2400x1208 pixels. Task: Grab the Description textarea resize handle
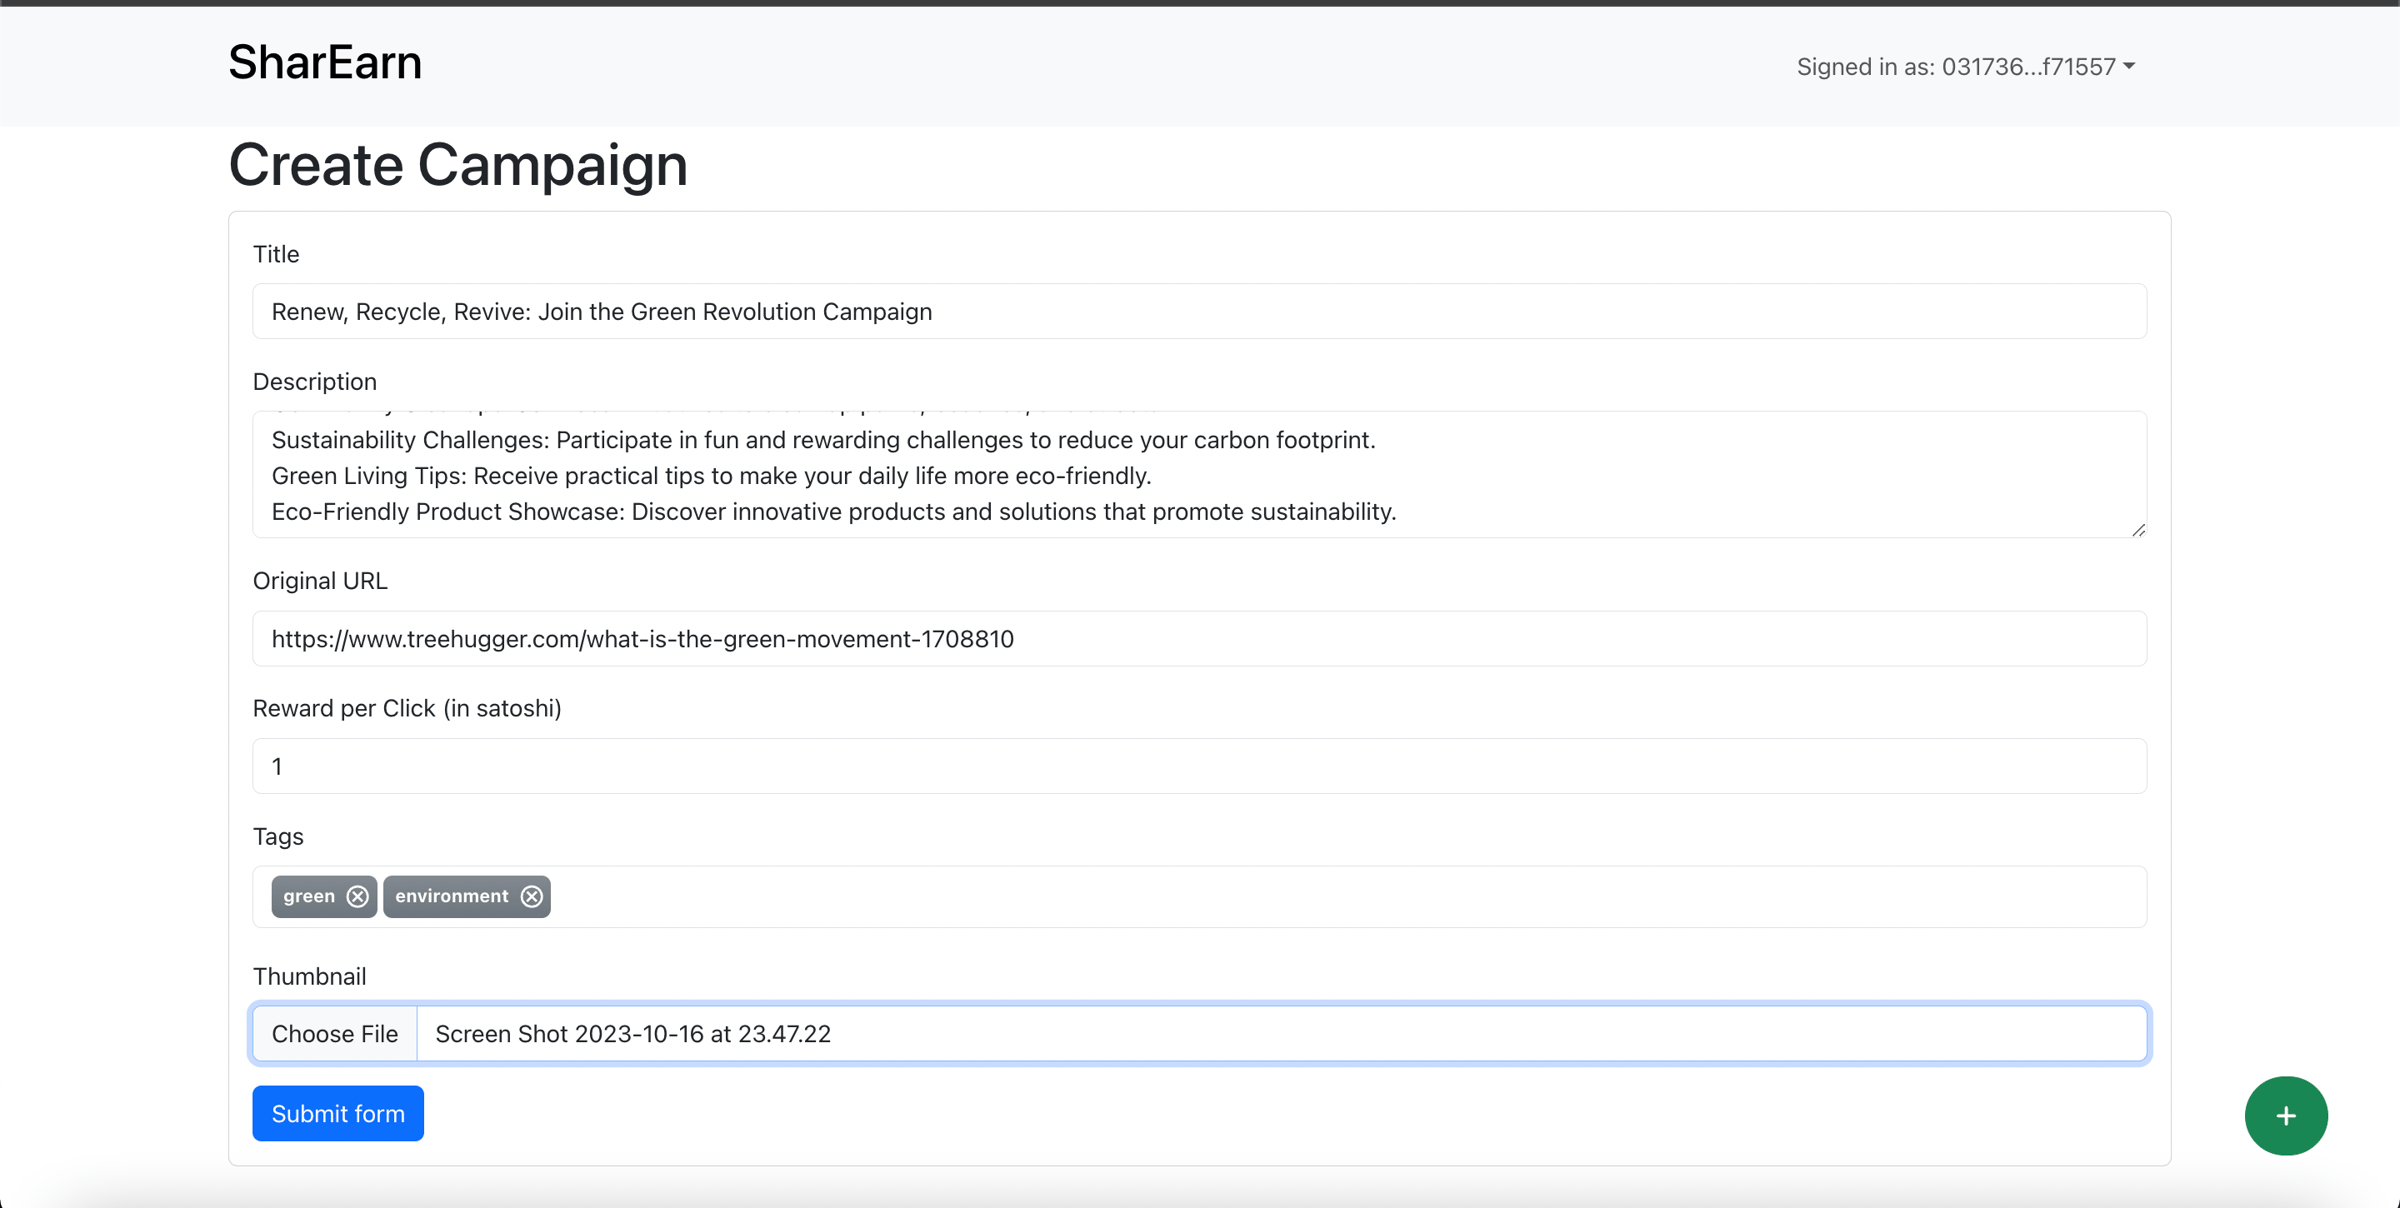[x=2138, y=530]
